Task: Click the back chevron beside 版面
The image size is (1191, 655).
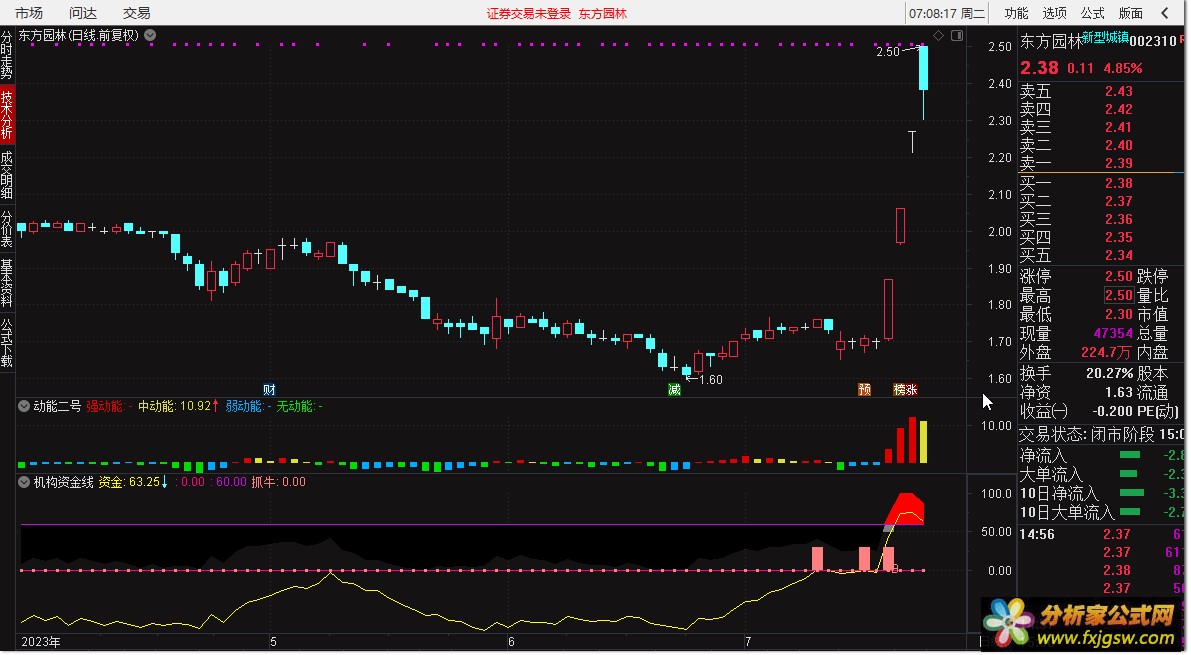Action: (x=1165, y=13)
